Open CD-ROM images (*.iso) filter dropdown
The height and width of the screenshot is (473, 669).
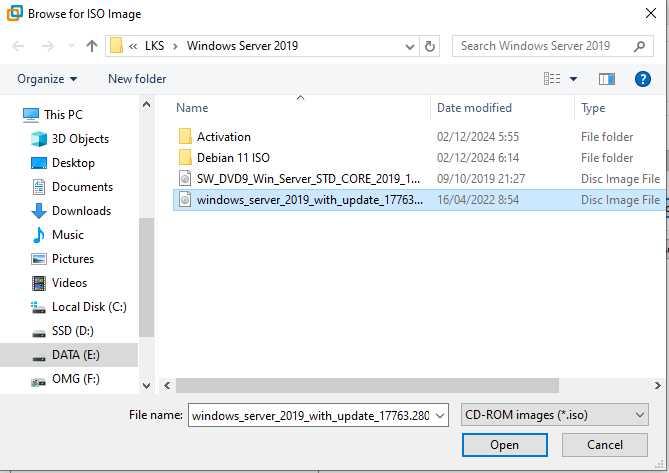555,415
